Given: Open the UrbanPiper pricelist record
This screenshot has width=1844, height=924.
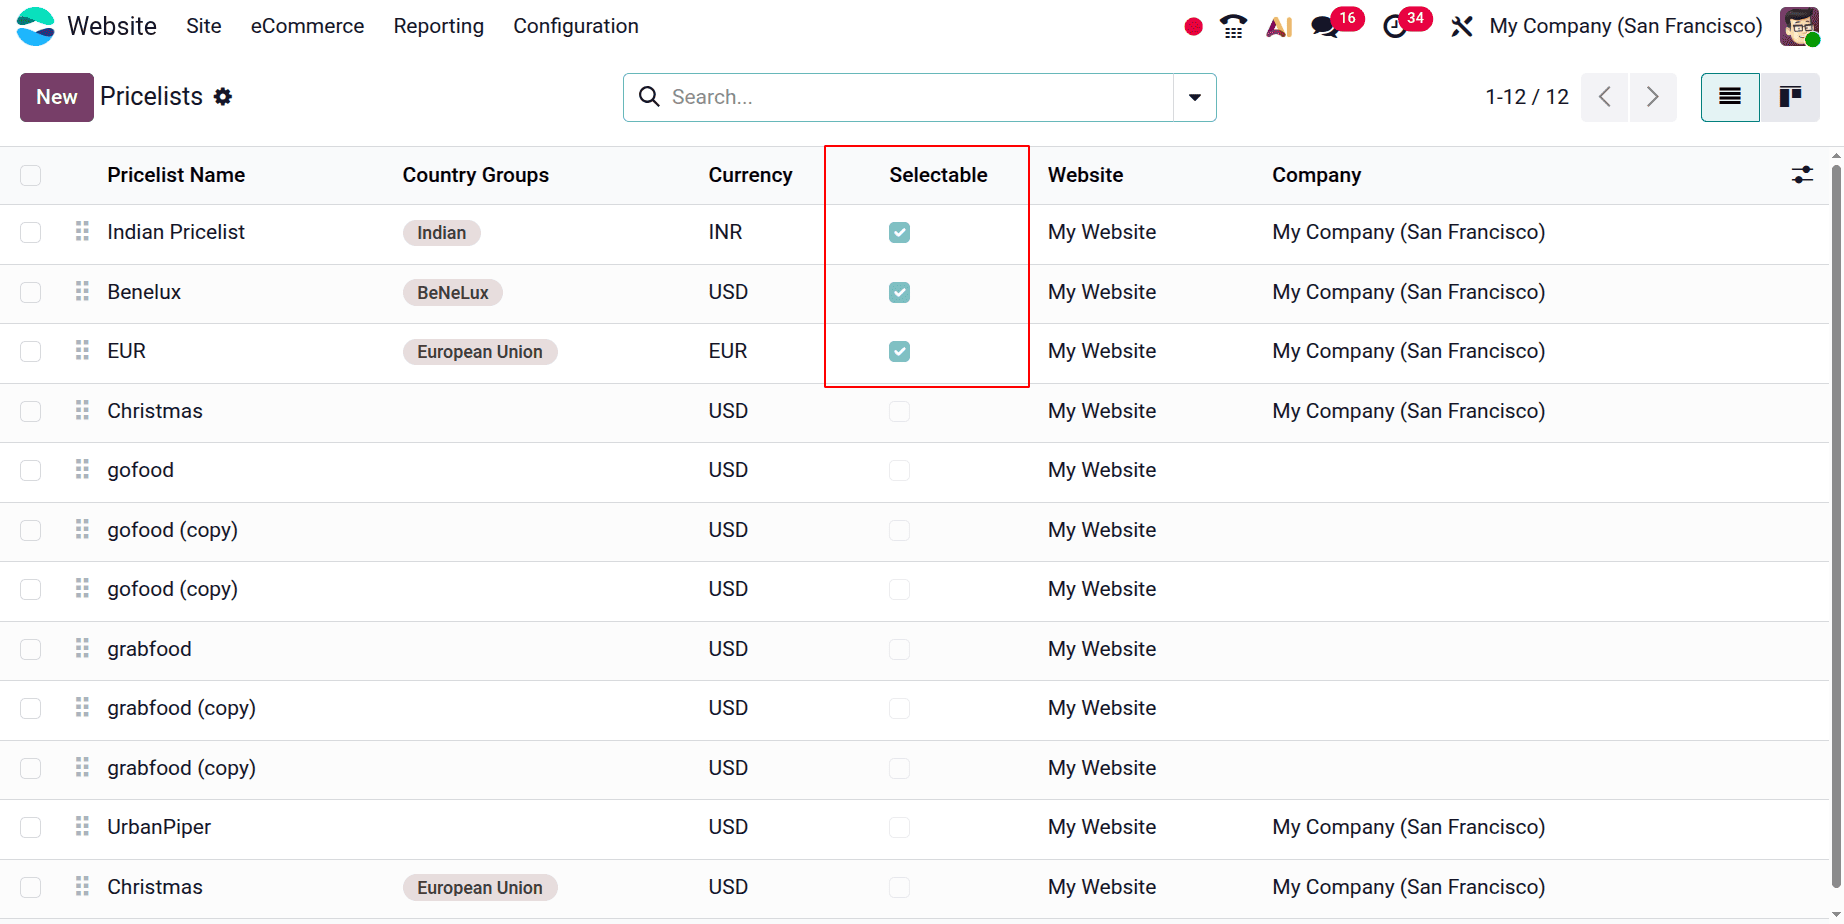Looking at the screenshot, I should click(159, 827).
